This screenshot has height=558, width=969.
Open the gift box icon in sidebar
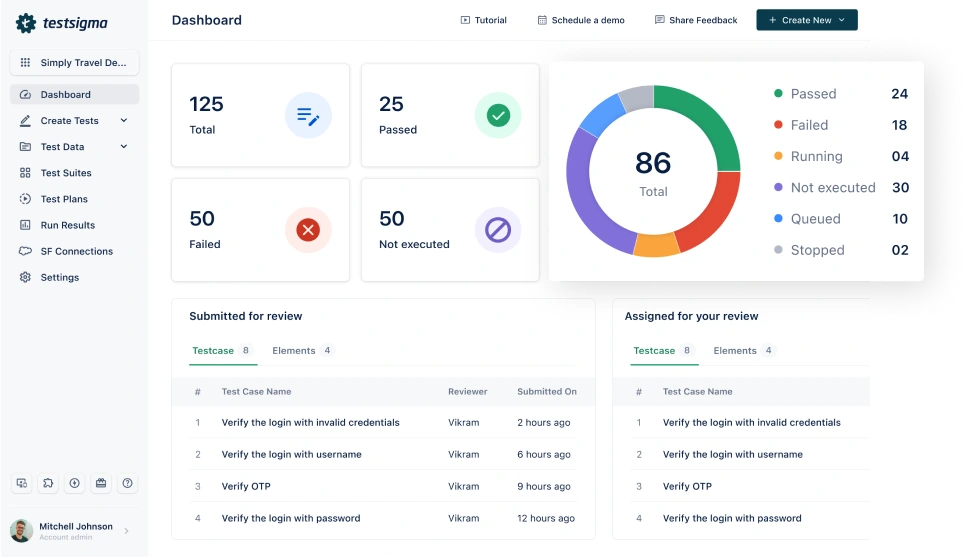101,483
